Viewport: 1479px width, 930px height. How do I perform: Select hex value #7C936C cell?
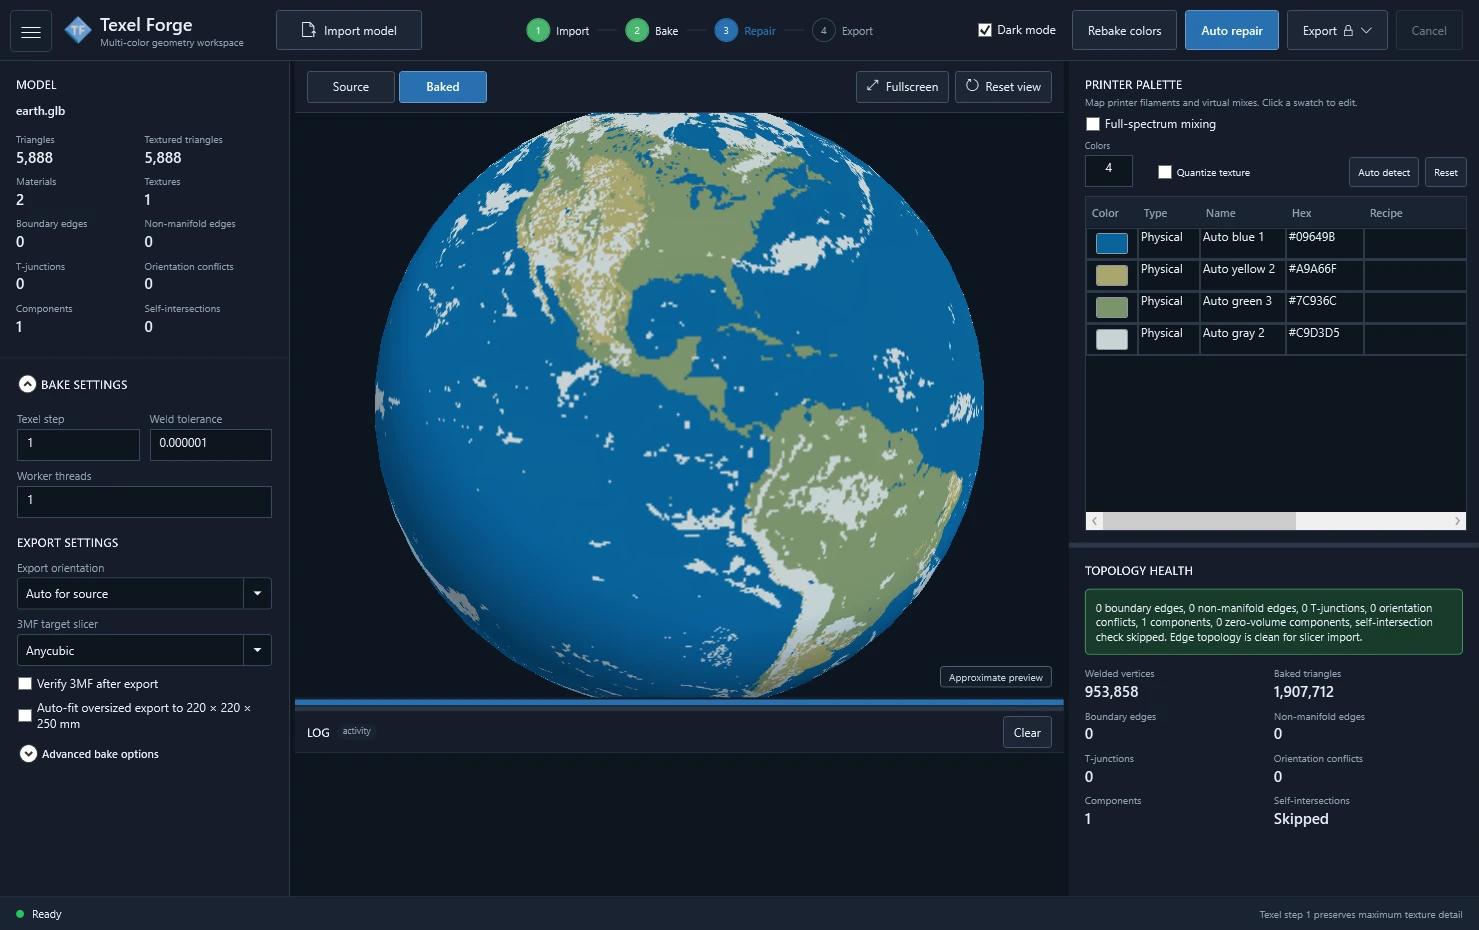[1324, 307]
